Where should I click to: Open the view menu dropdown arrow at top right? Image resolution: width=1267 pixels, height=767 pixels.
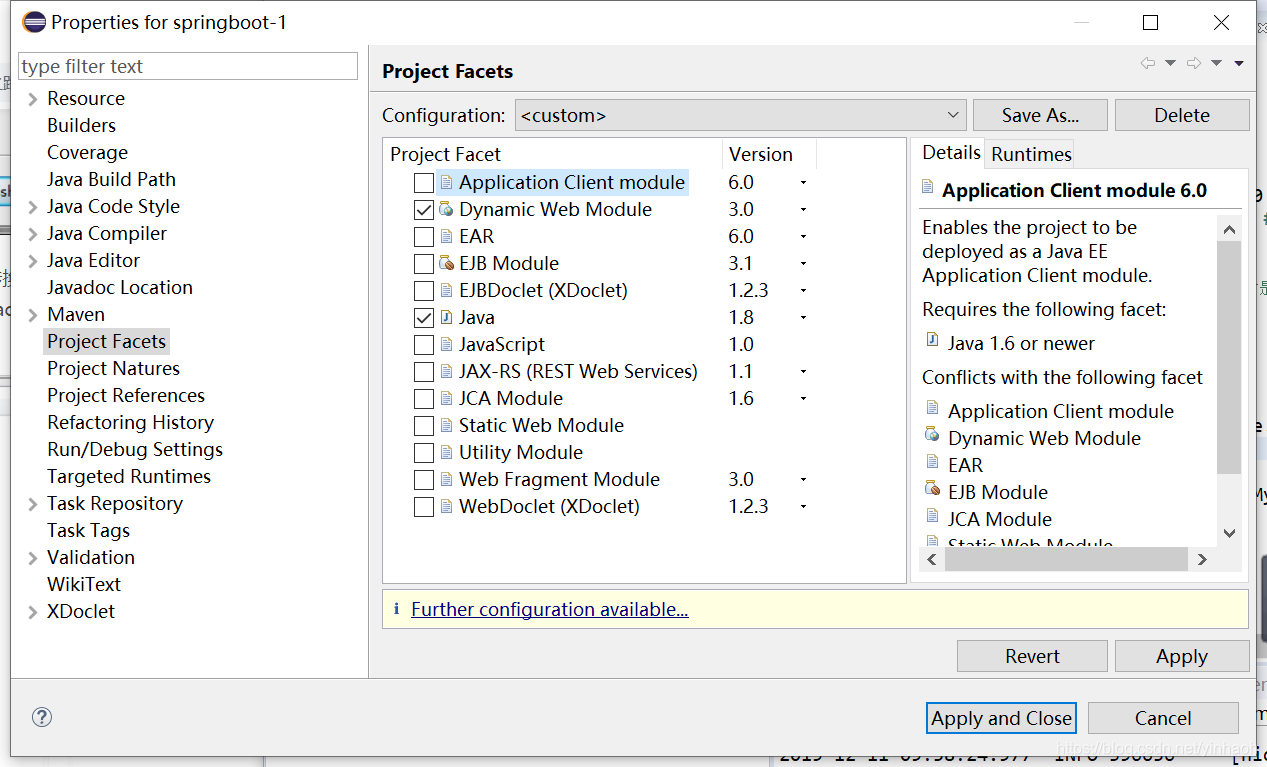tap(1239, 63)
